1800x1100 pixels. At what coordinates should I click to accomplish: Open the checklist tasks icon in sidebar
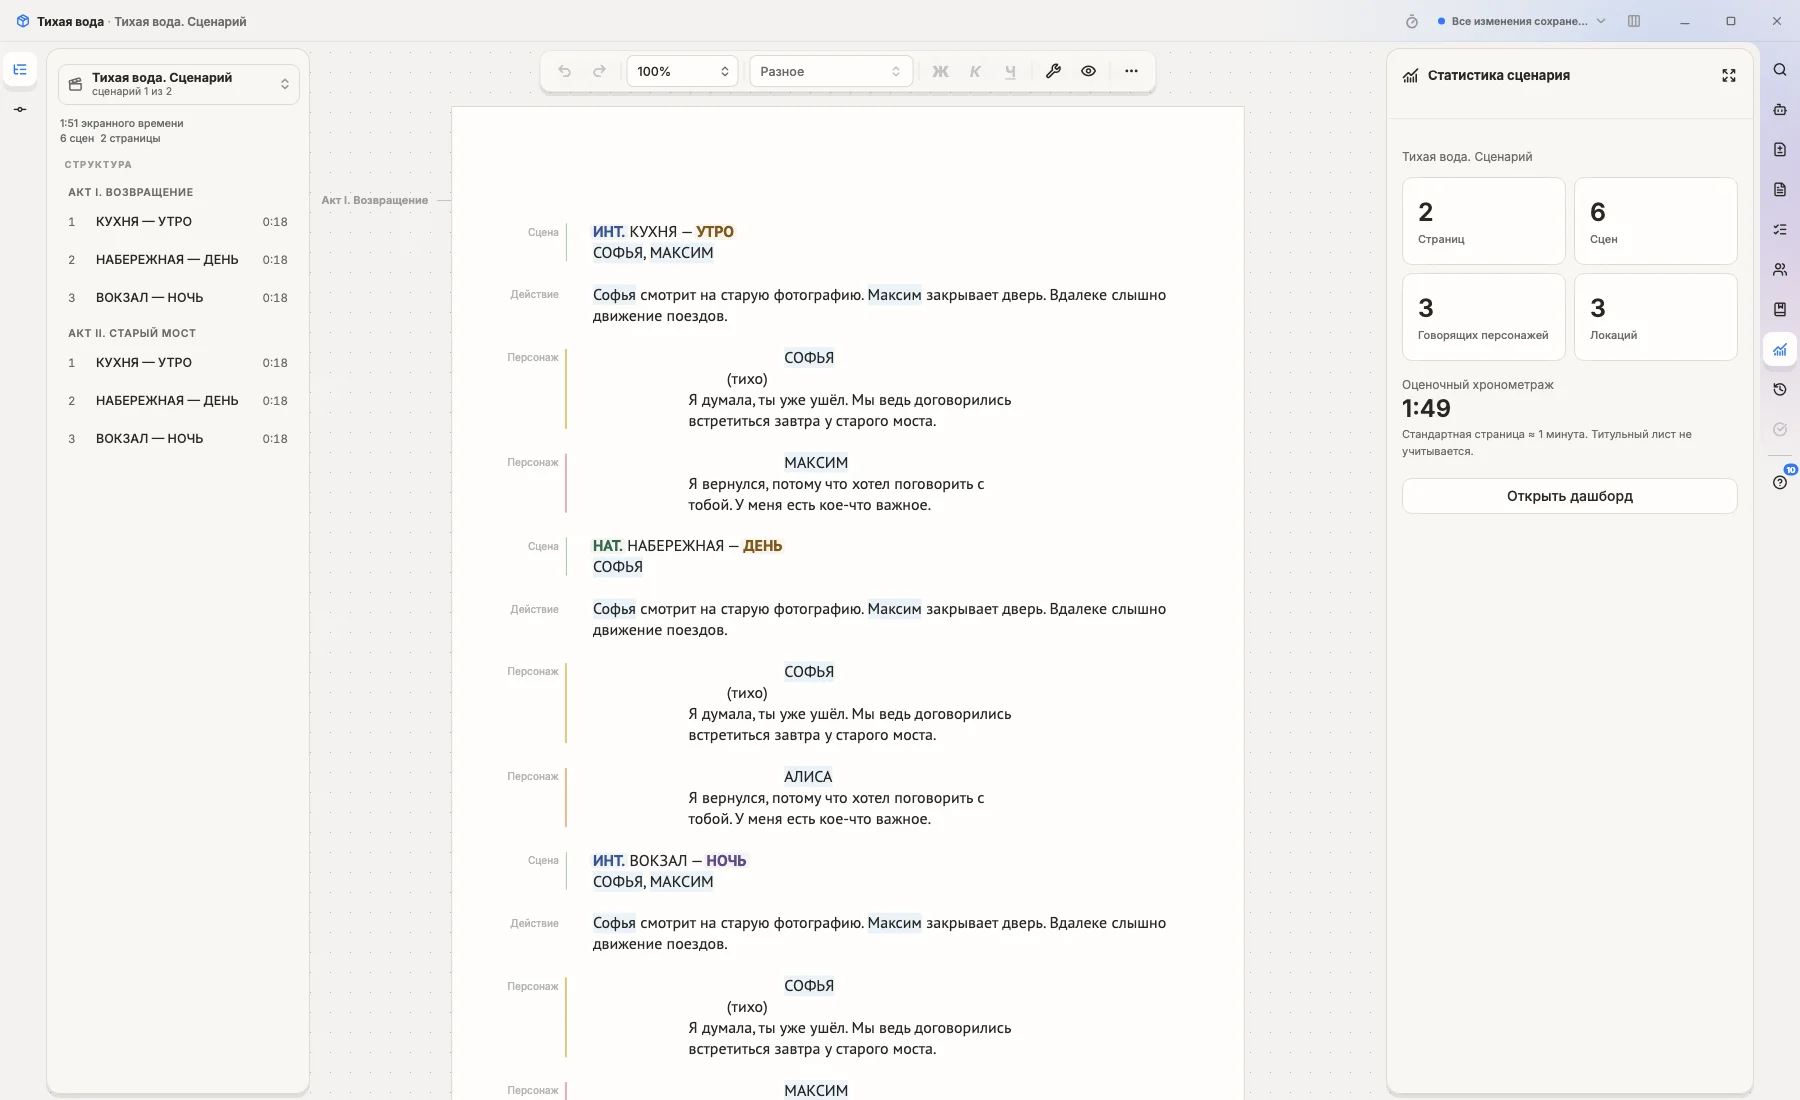(1780, 230)
